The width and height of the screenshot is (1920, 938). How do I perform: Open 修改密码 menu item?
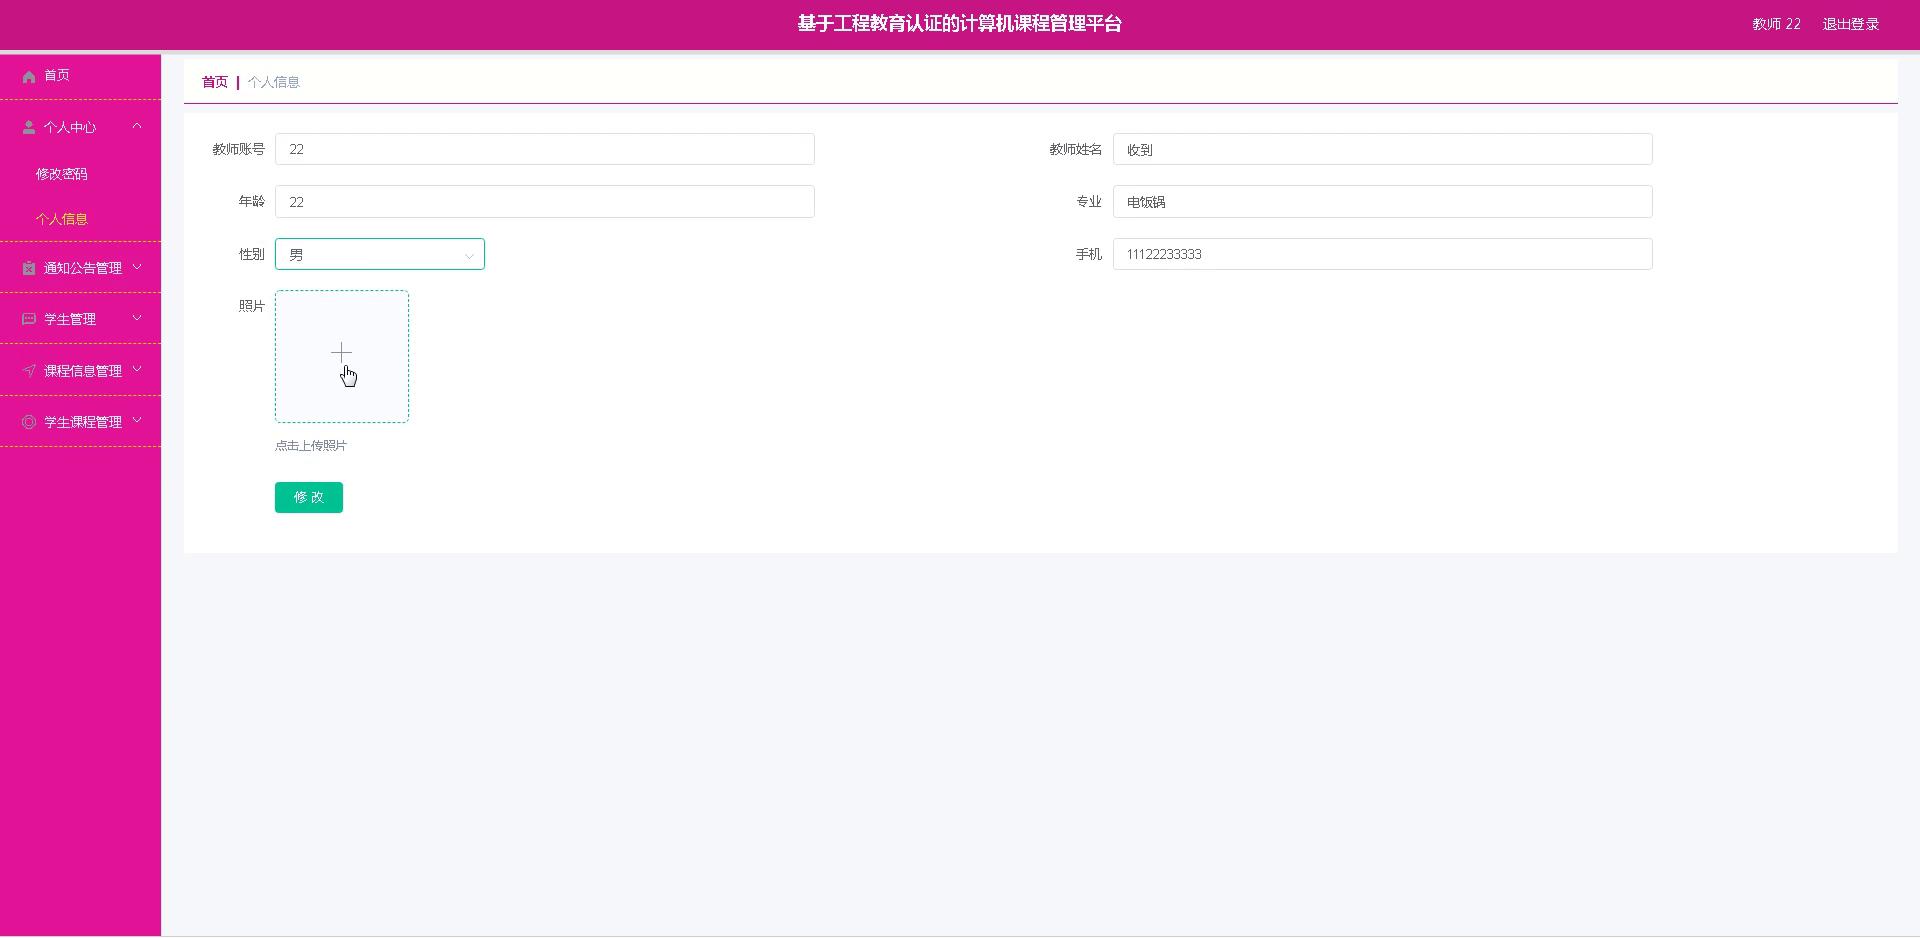62,174
